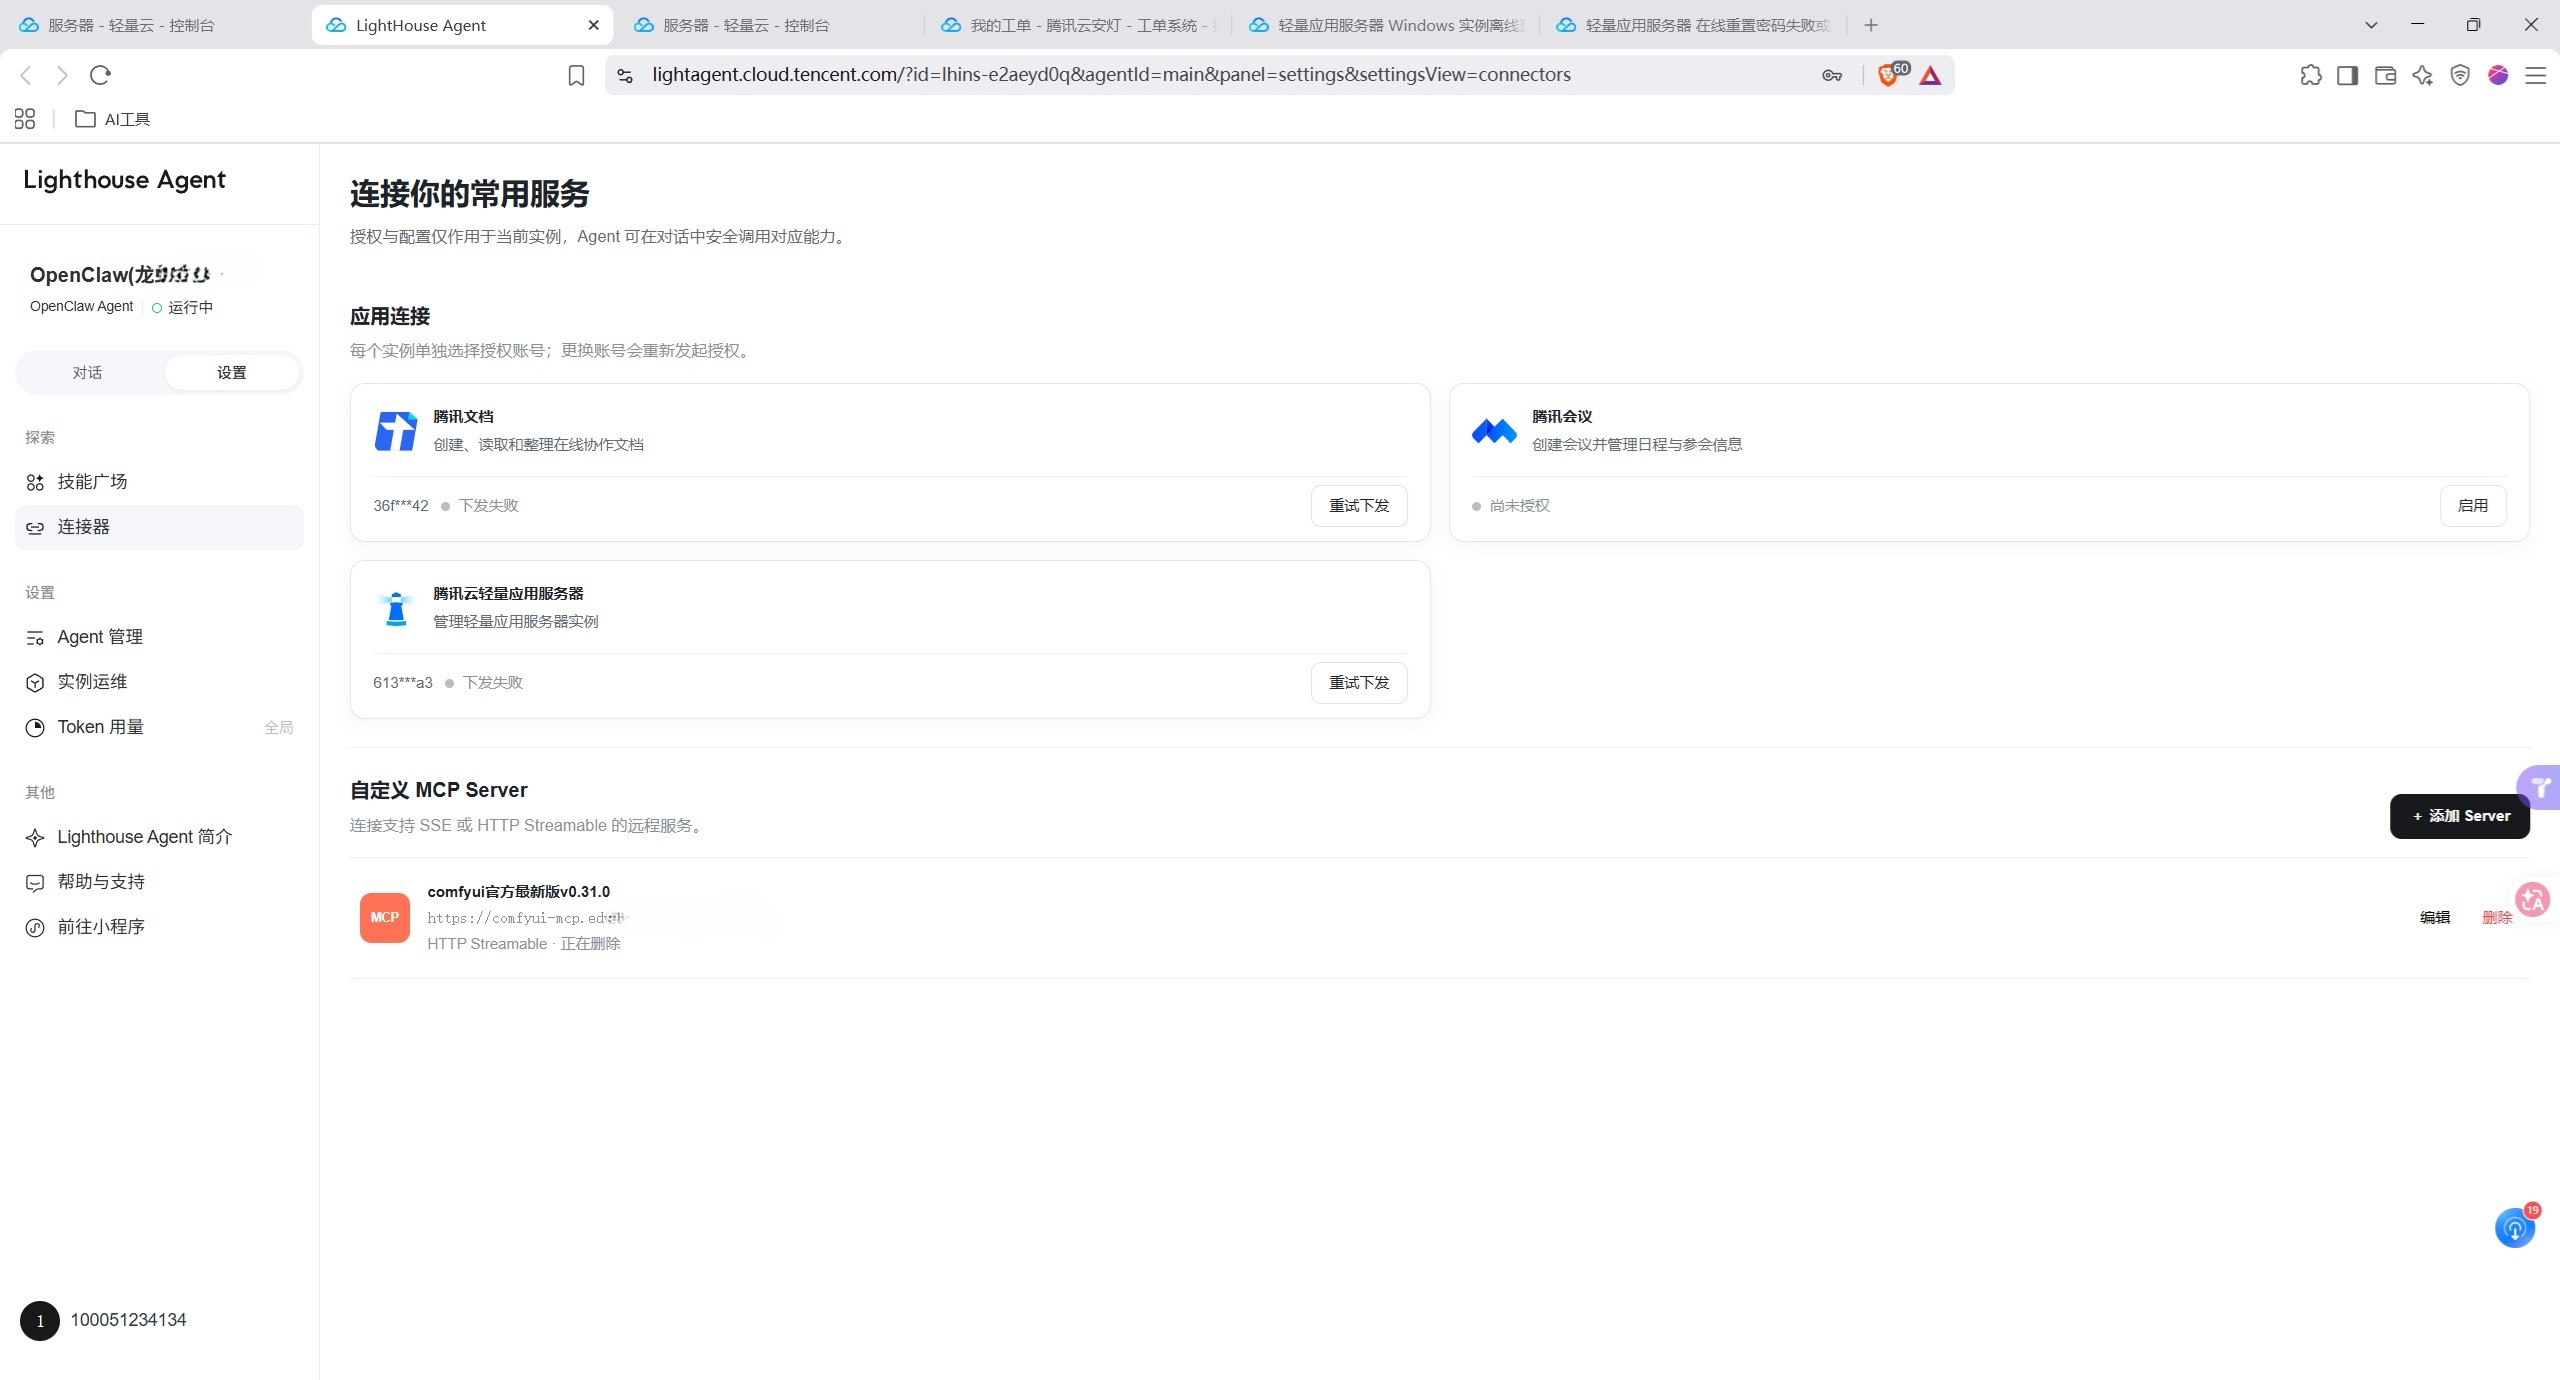Screen dimensions: 2560x1380
Task: Toggle the browser sidebar panel icon
Action: [2348, 75]
